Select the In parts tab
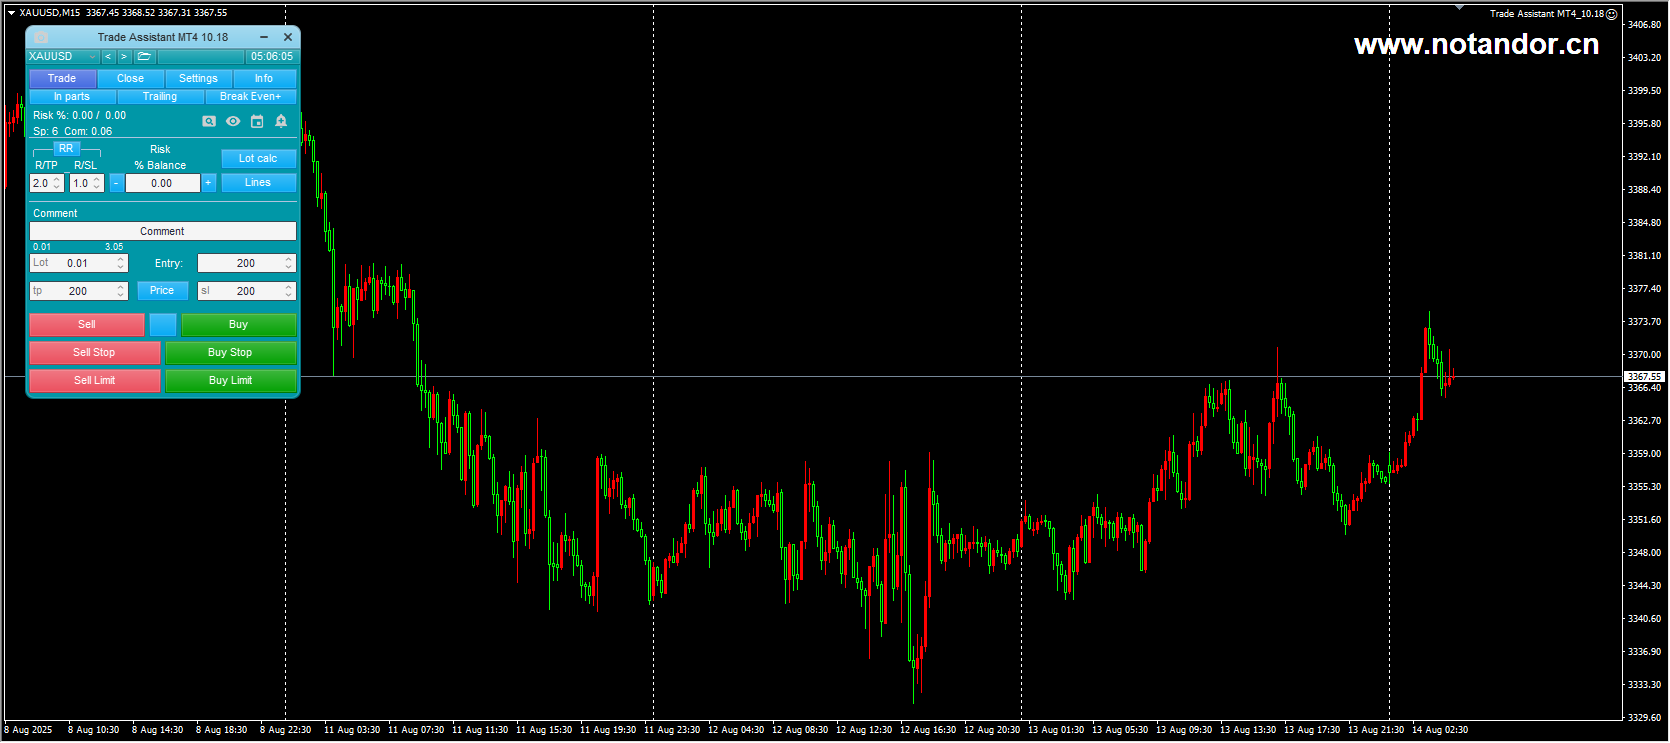This screenshot has width=1670, height=743. click(x=72, y=97)
